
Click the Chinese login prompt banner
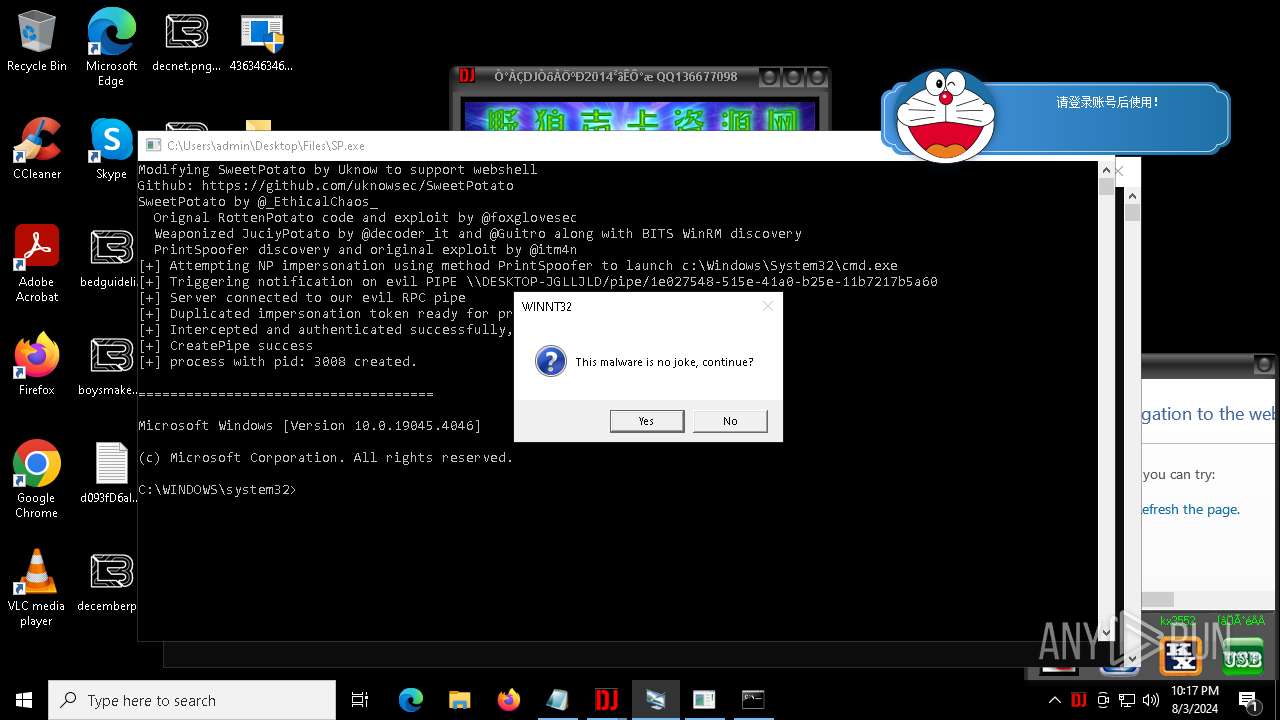click(1107, 102)
